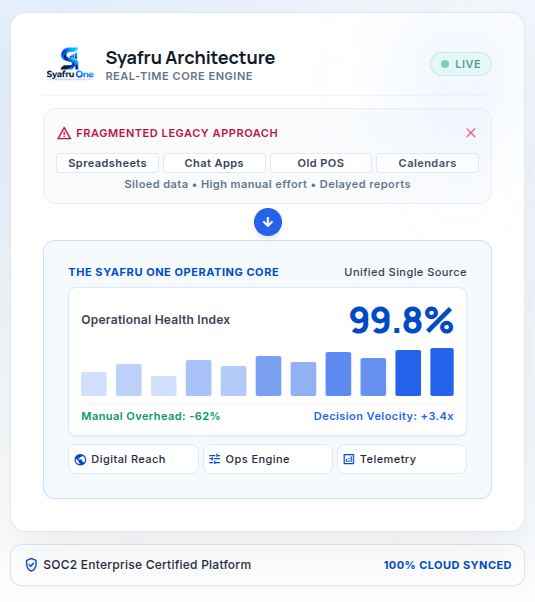Select the Calendars chip
This screenshot has height=602, width=535.
tap(427, 163)
